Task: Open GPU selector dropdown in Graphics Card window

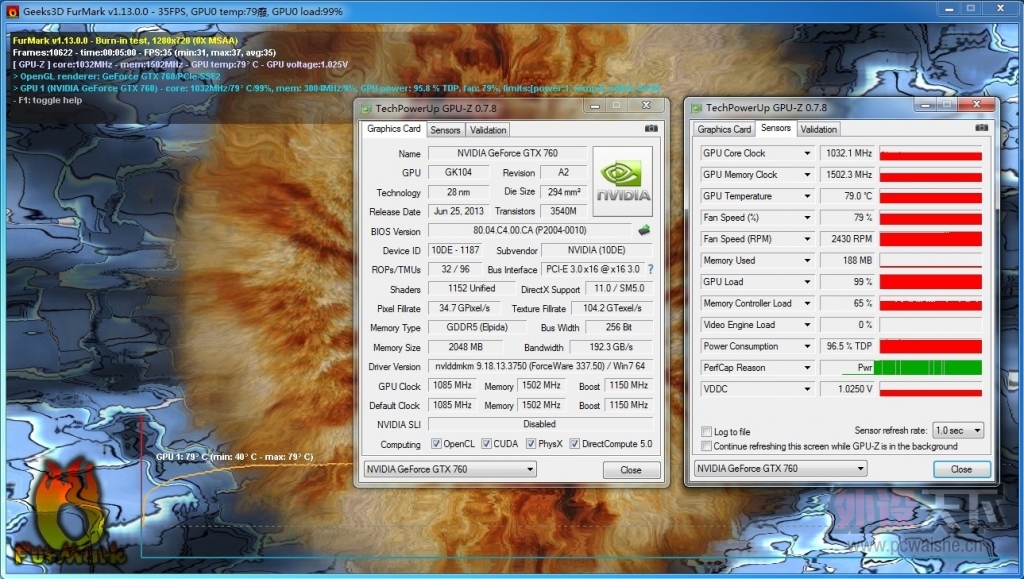Action: pyautogui.click(x=450, y=469)
